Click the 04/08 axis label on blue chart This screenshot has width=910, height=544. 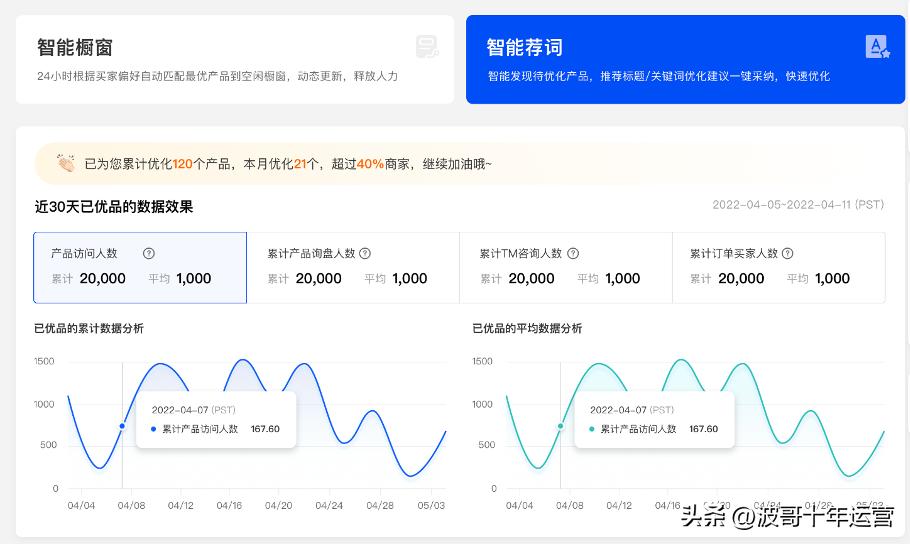pos(132,506)
